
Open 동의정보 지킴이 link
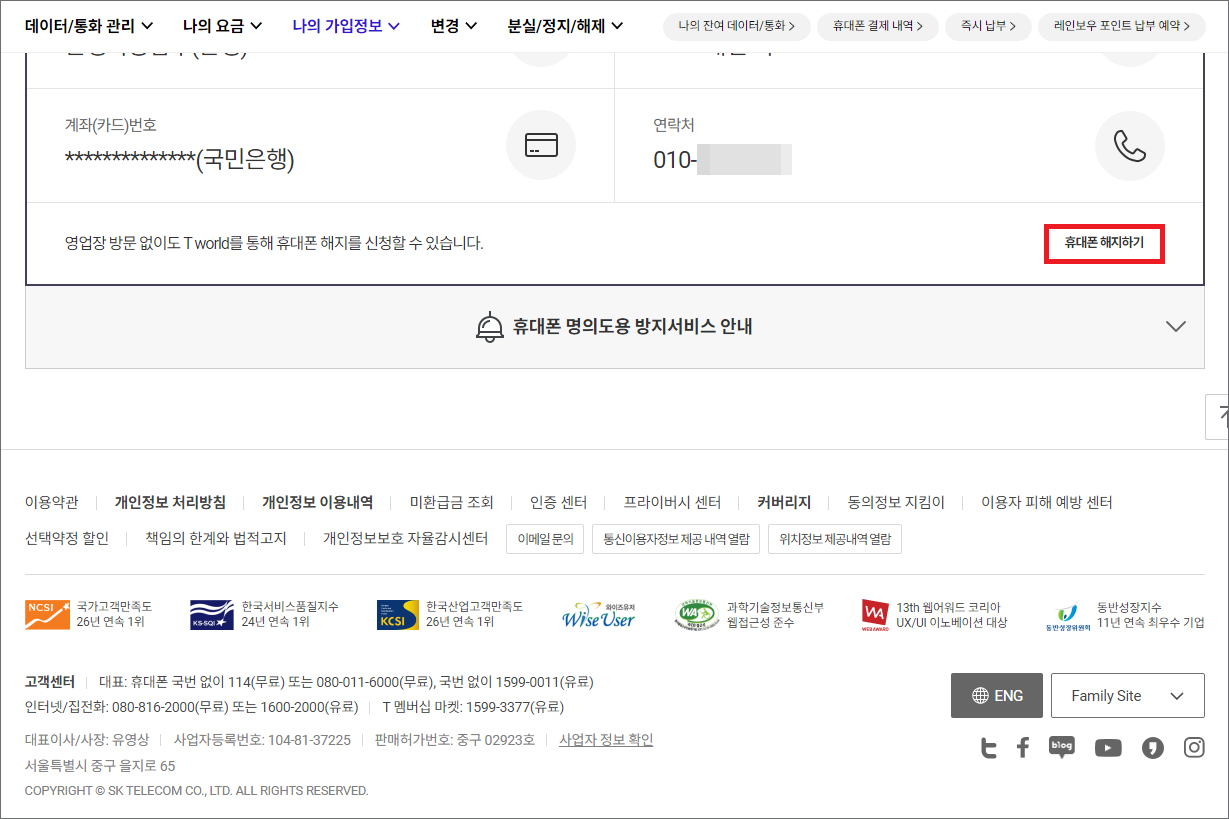[896, 502]
